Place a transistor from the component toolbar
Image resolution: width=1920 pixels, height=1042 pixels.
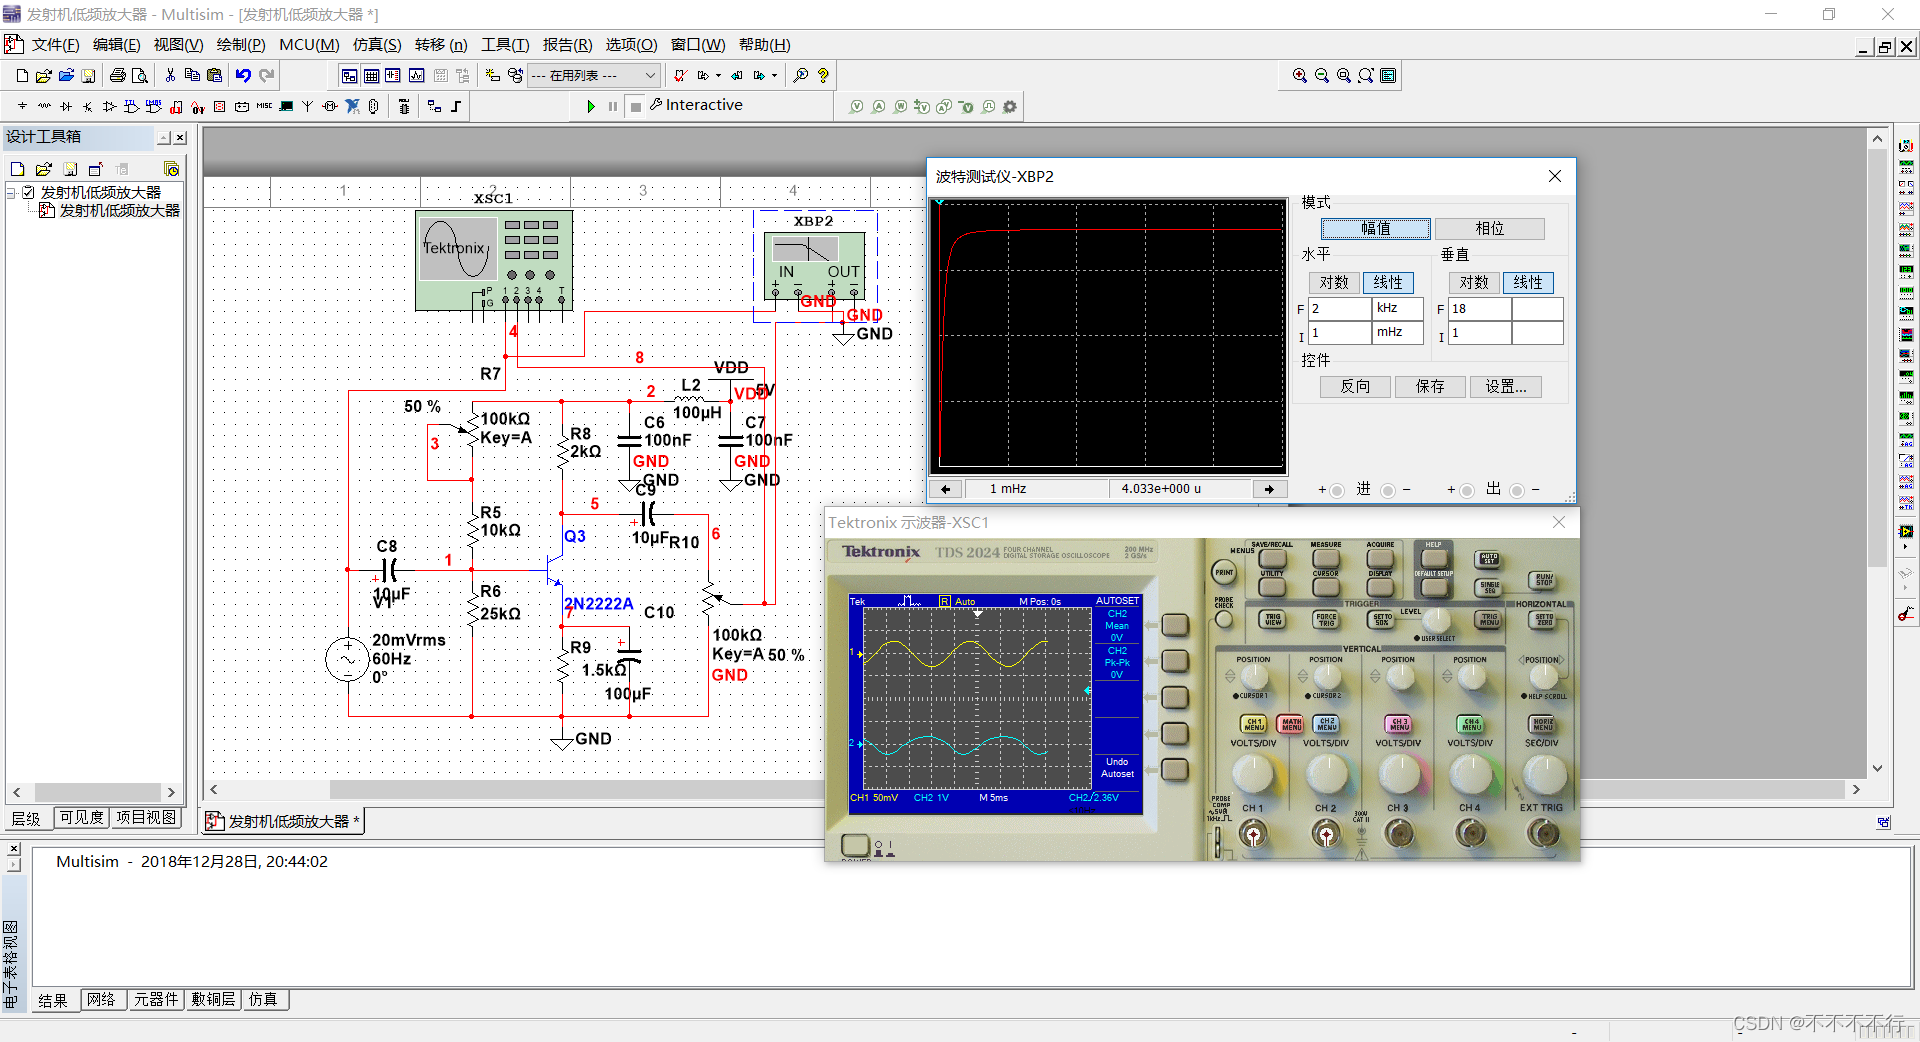point(88,106)
